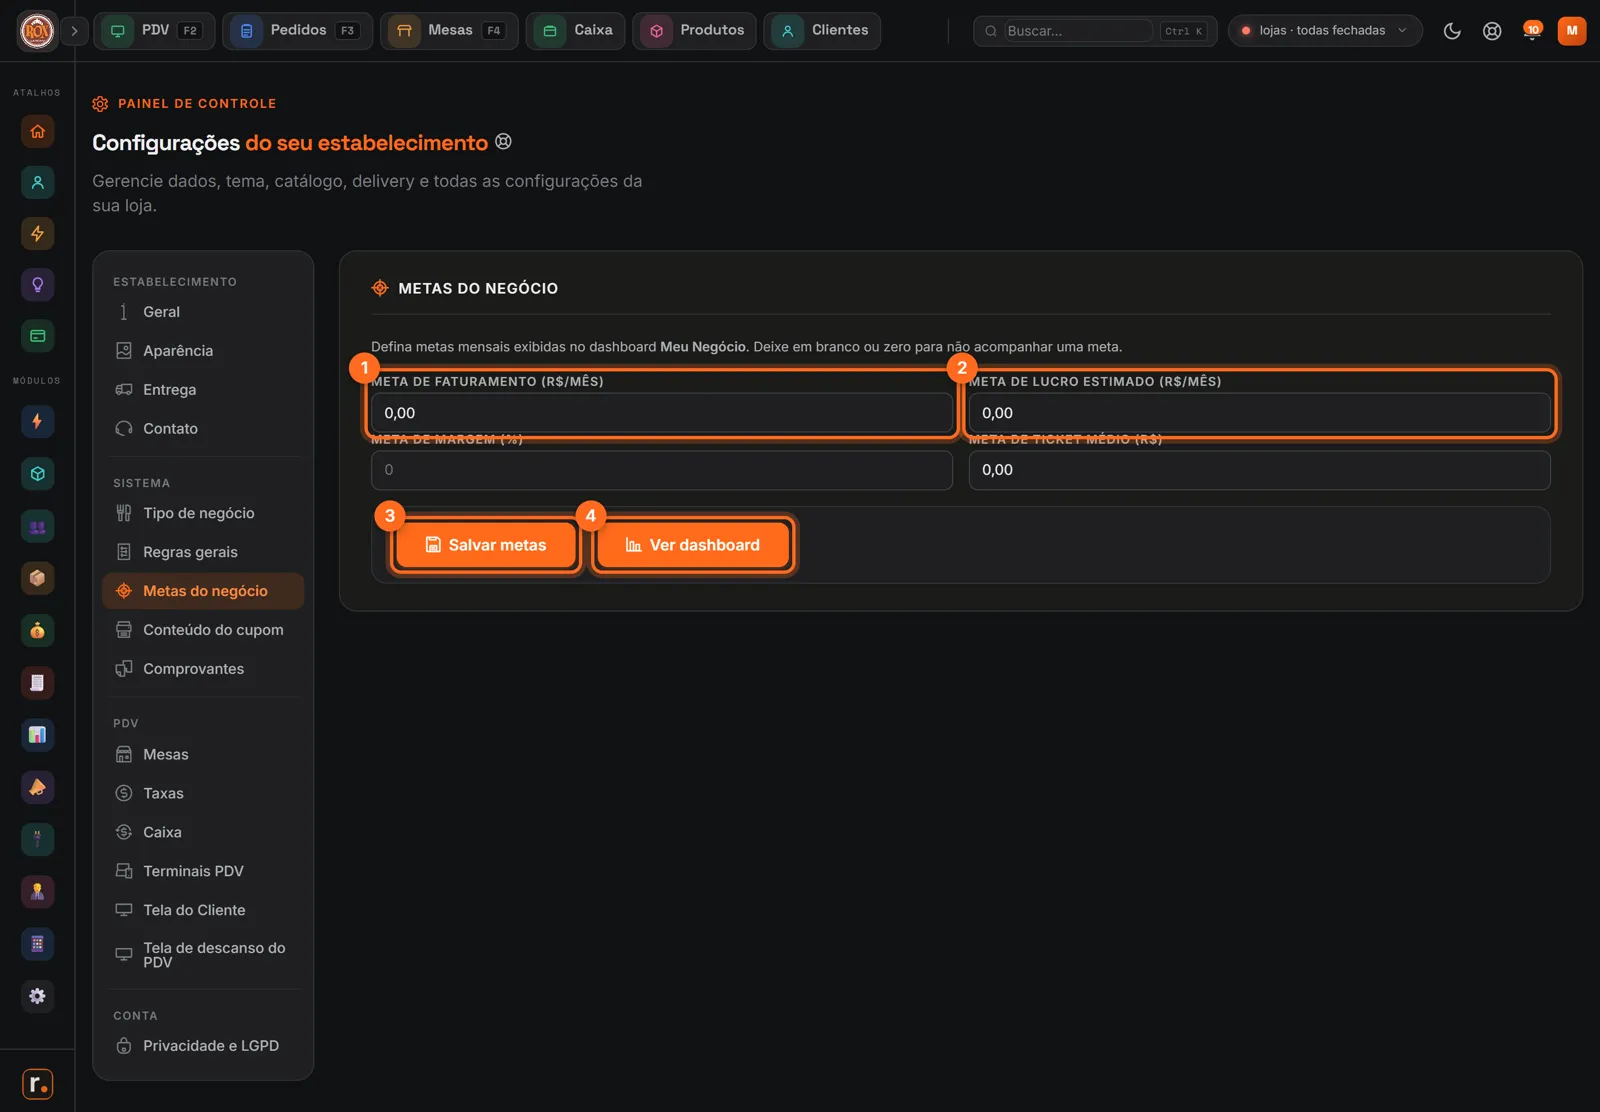Open the home shortcut in the sidebar
Viewport: 1600px width, 1112px height.
pyautogui.click(x=37, y=131)
